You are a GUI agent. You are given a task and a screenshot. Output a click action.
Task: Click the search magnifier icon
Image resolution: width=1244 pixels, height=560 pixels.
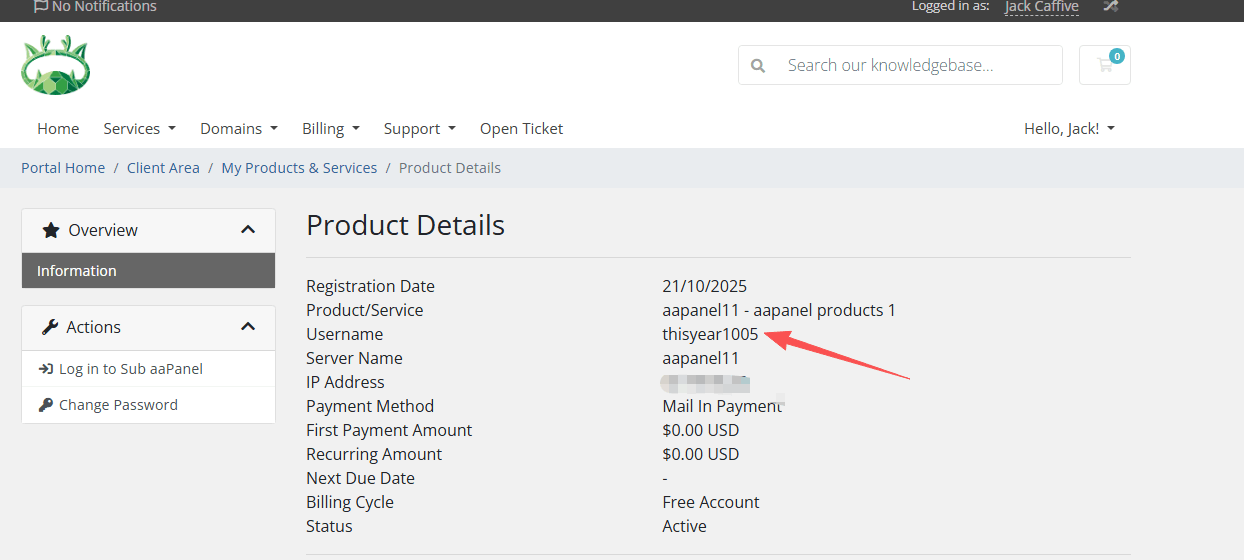point(758,66)
